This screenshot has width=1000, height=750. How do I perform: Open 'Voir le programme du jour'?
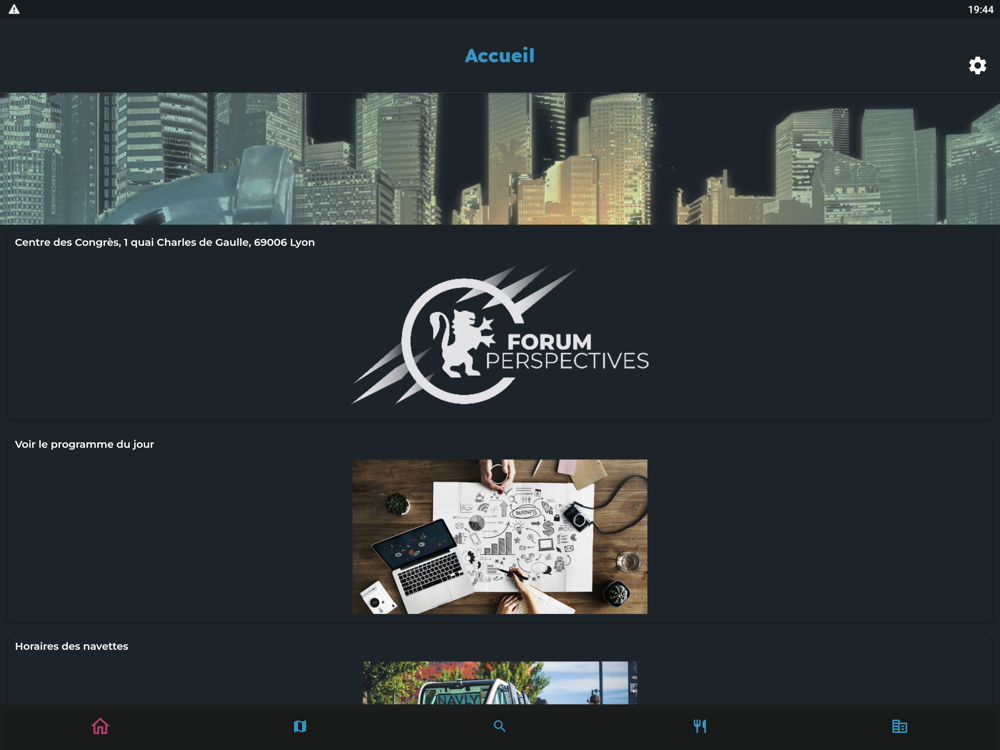84,445
